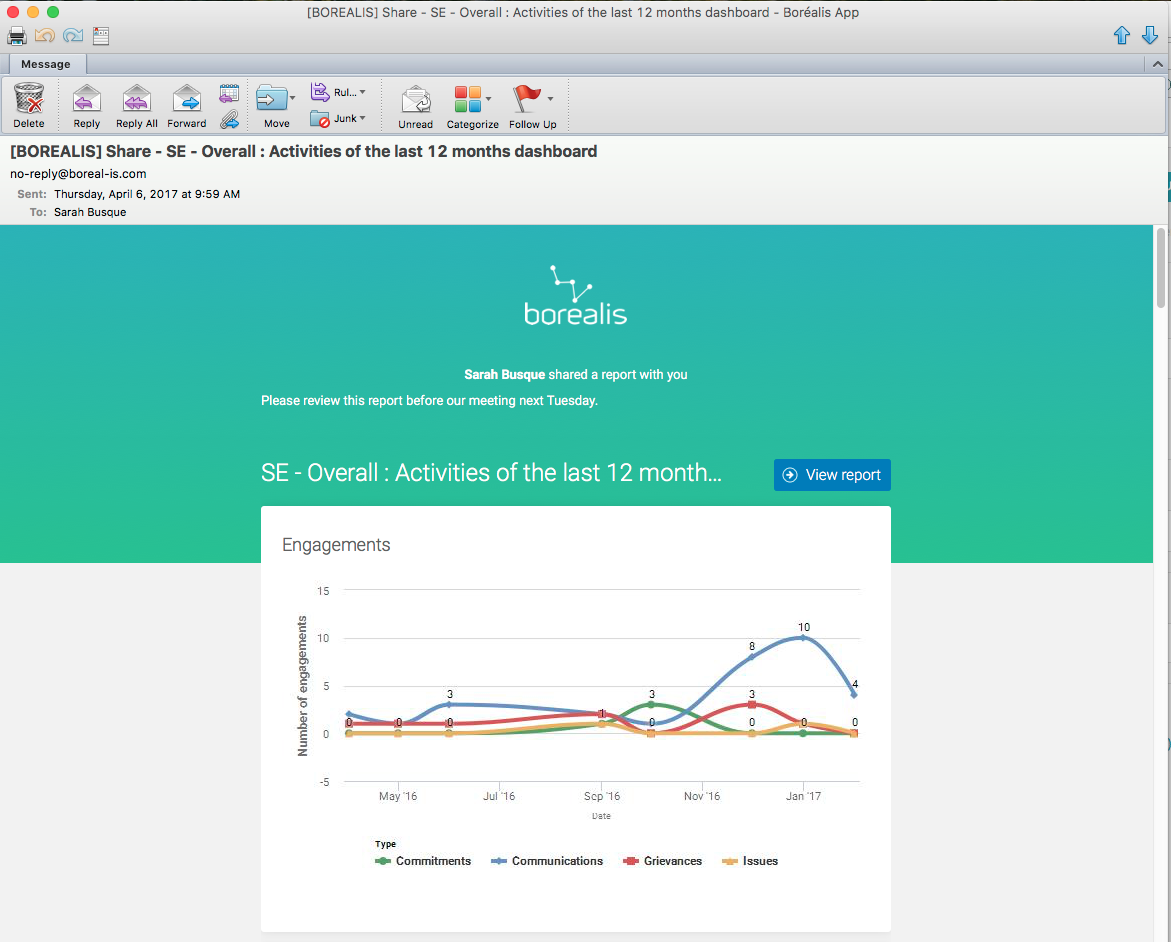Image resolution: width=1171 pixels, height=942 pixels.
Task: Go to next message with down arrow
Action: 1150,35
